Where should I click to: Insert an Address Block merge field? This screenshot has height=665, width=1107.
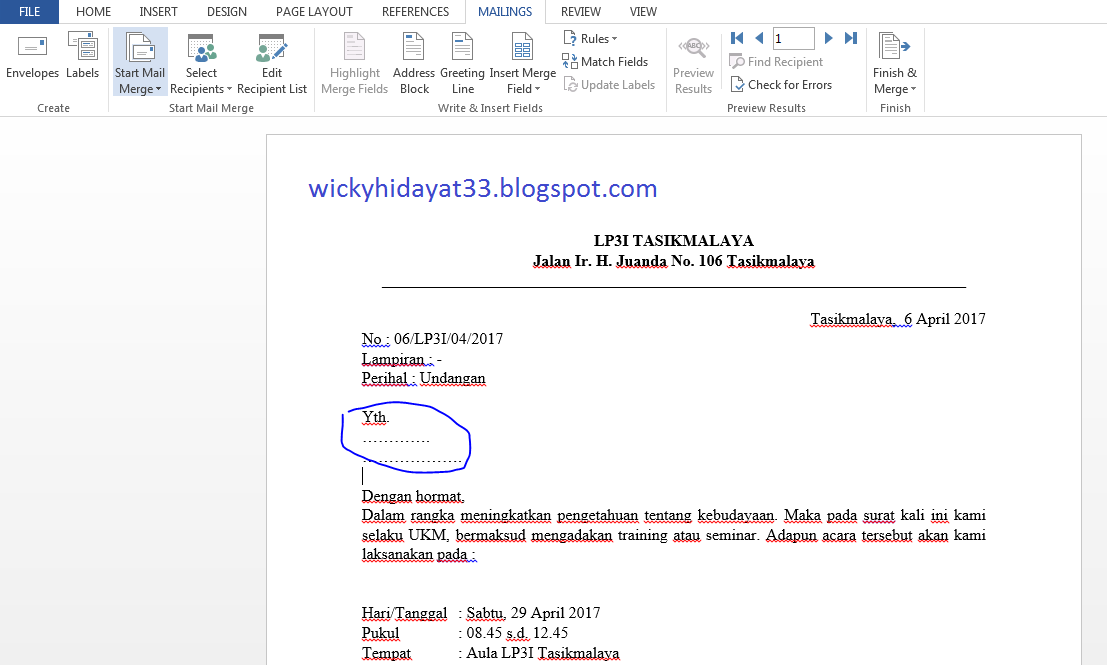tap(413, 63)
